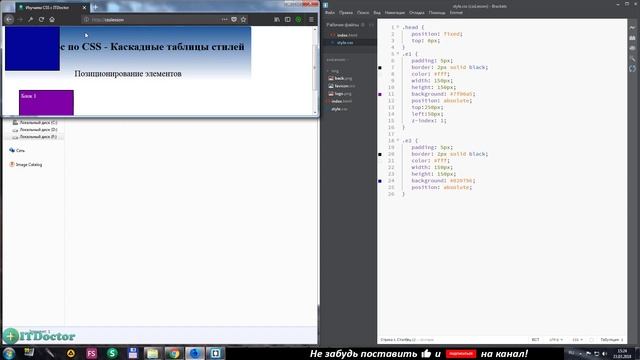Image resolution: width=640 pixels, height=360 pixels.
Task: Open the UTF-8 encoding dropdown in status bar
Action: (556, 340)
